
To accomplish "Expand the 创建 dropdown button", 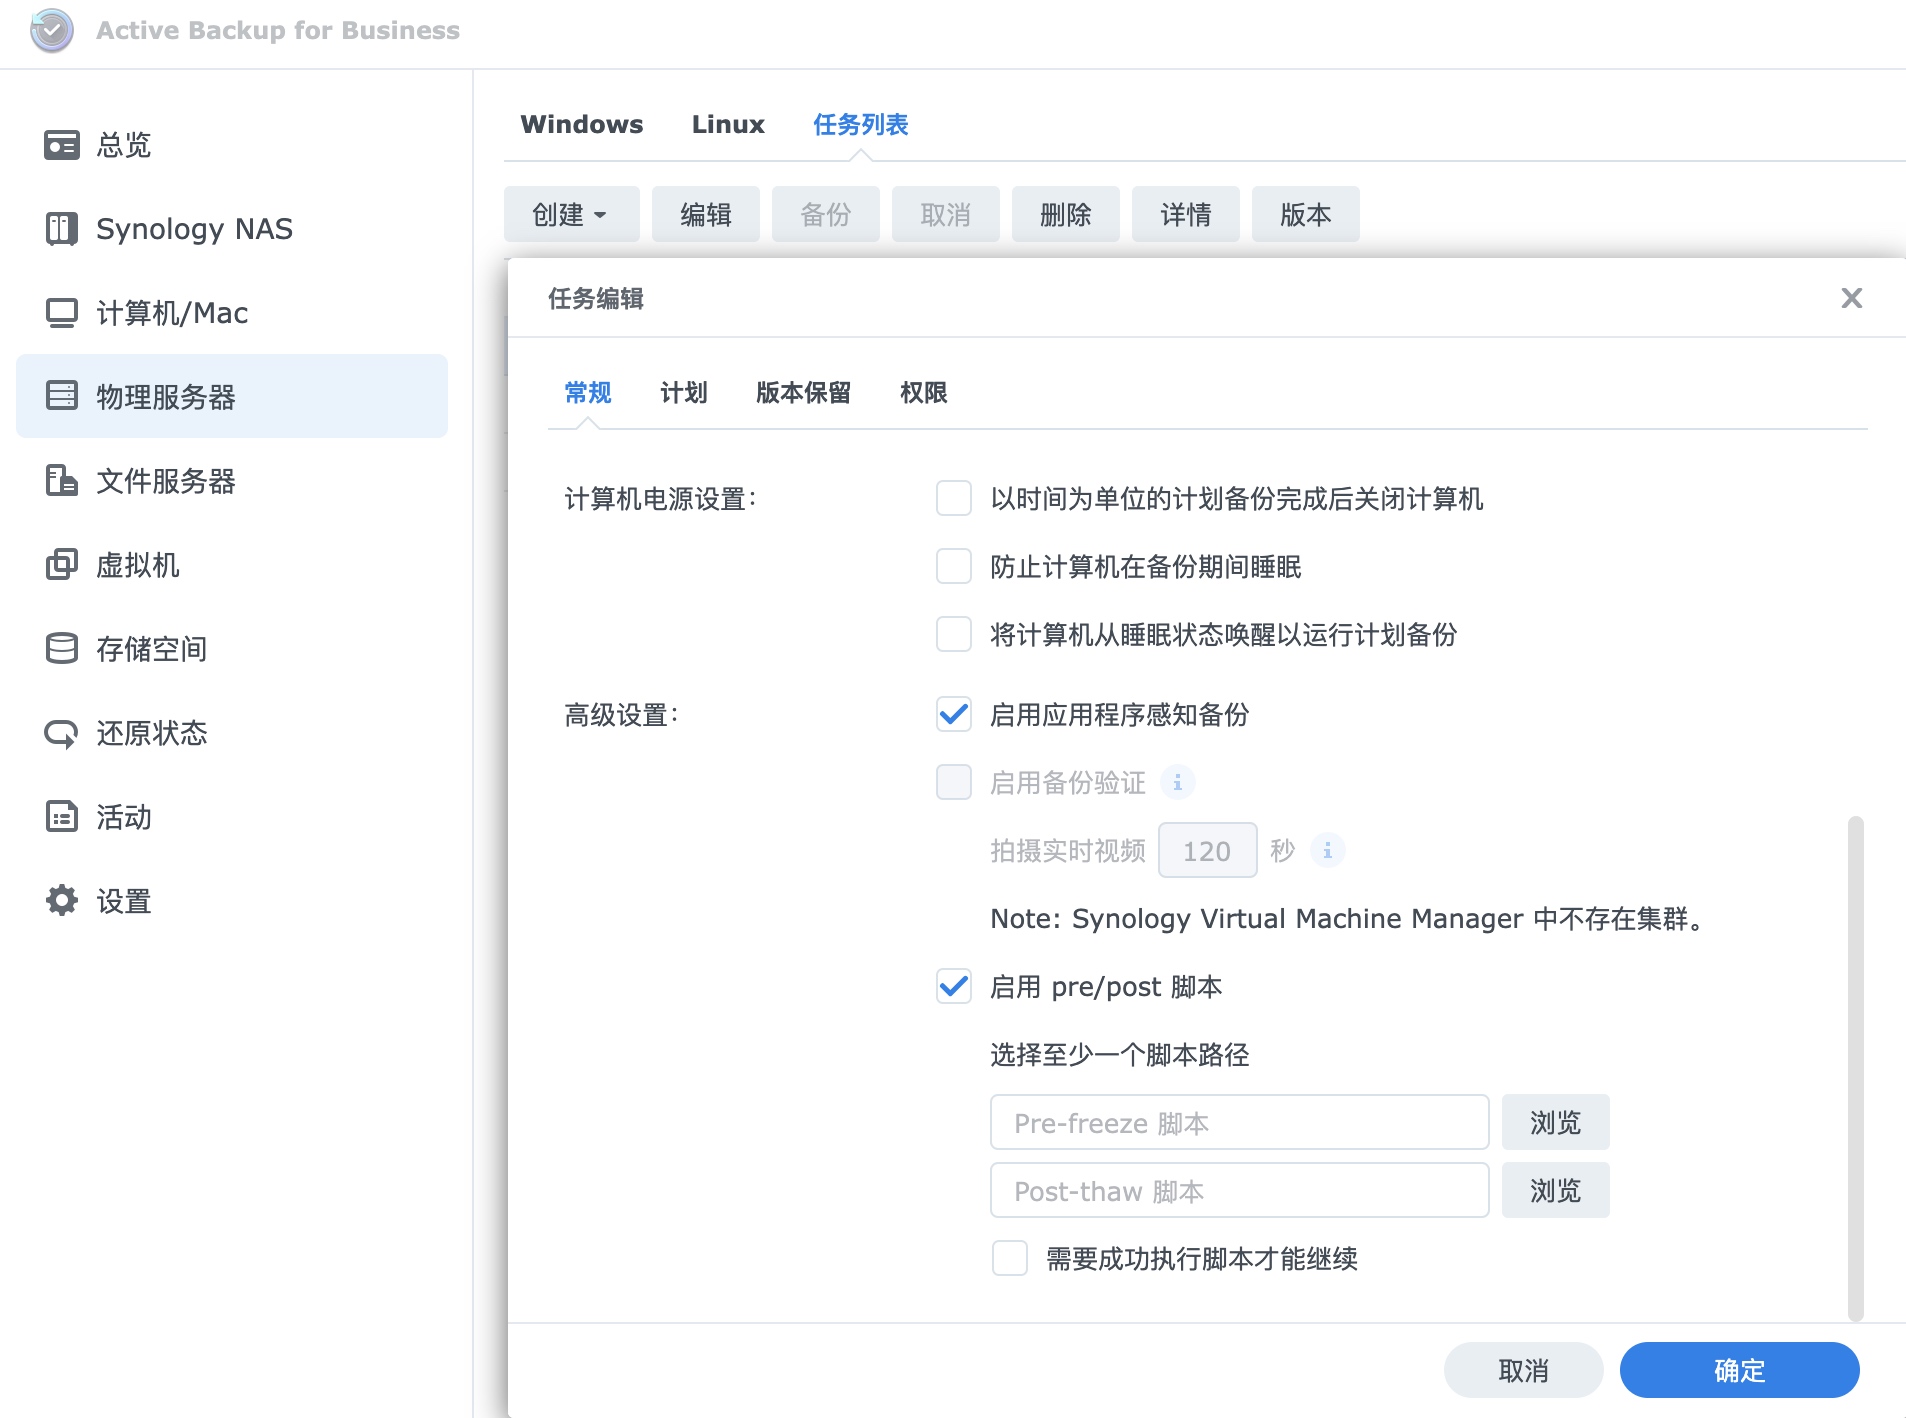I will click(571, 214).
